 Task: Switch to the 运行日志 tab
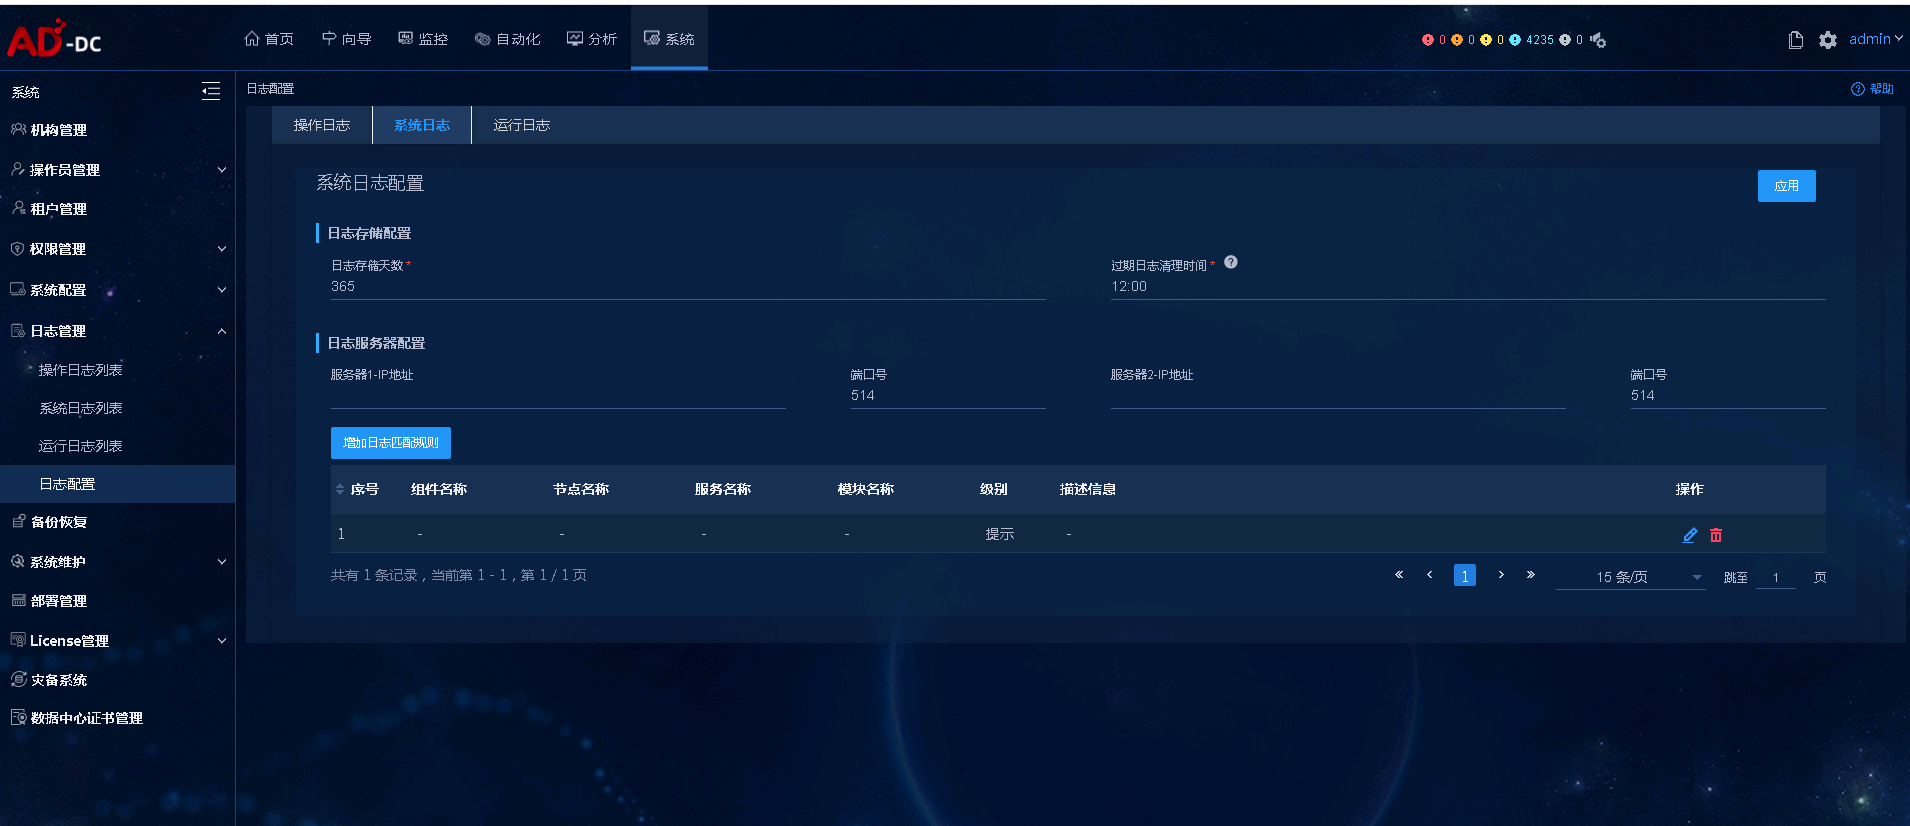click(x=522, y=125)
